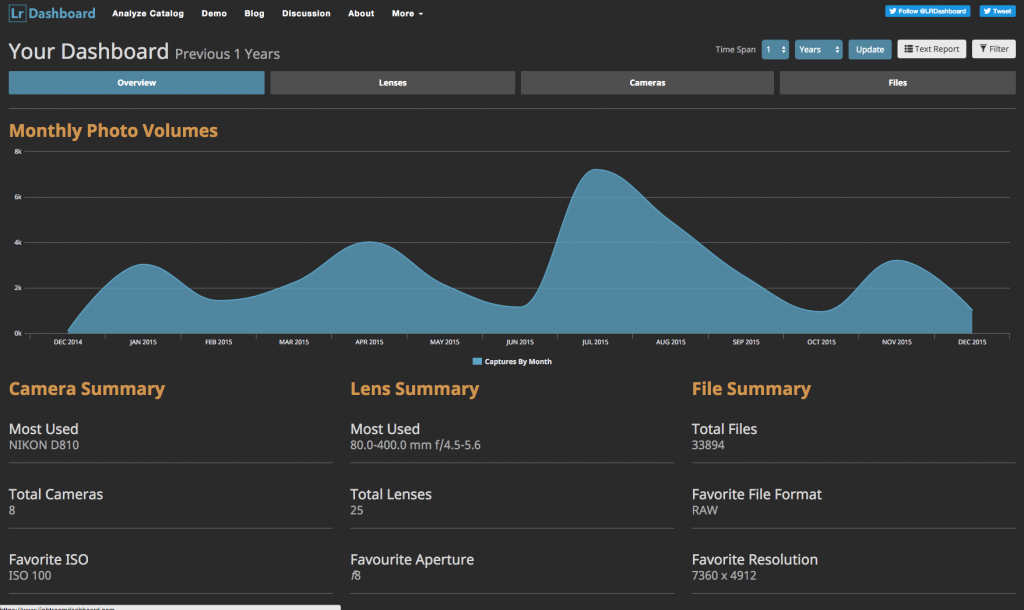Switch to the Lenses tab

tap(392, 83)
